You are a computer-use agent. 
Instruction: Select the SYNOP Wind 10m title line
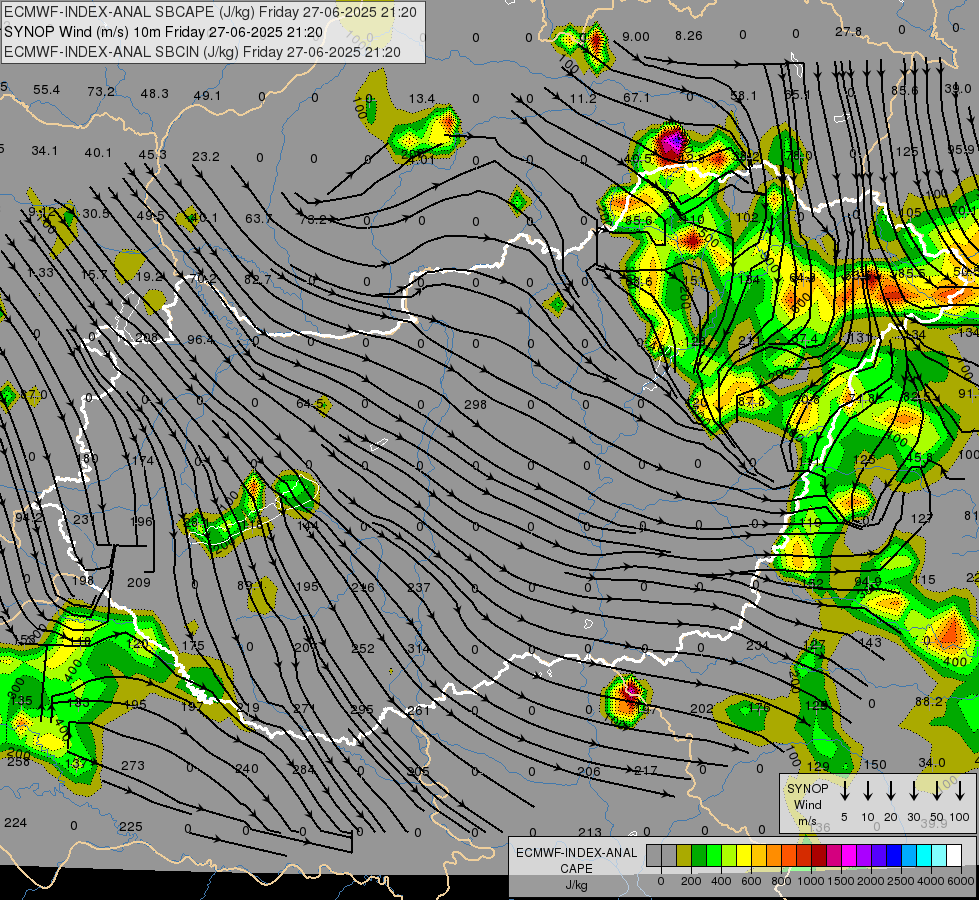click(164, 32)
